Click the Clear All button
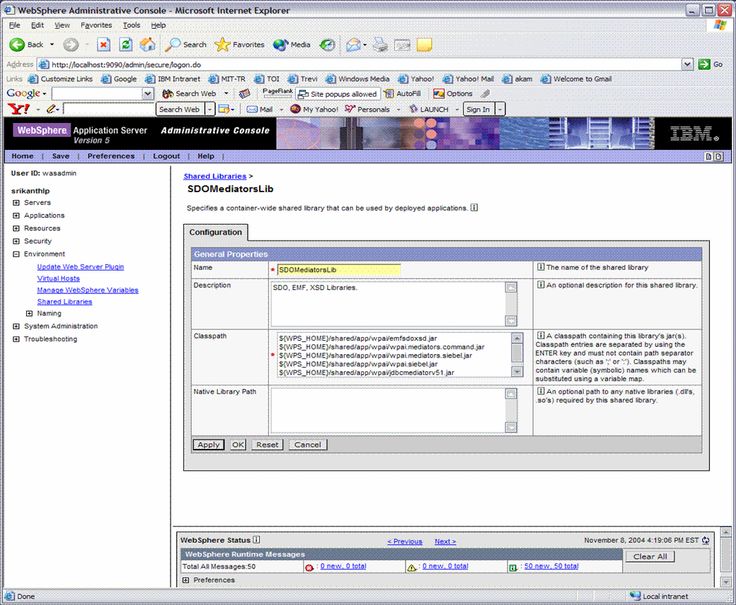This screenshot has width=736, height=605. (x=650, y=556)
